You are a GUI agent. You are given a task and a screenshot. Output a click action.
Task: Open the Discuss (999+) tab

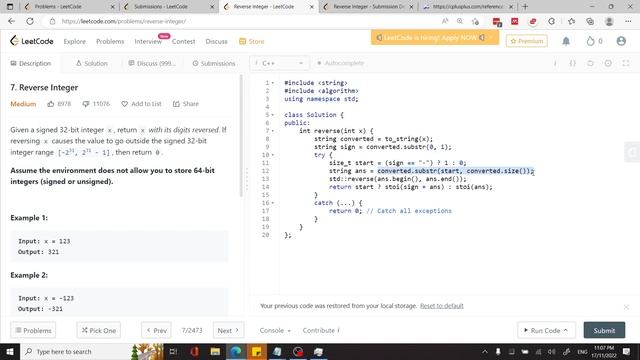[x=152, y=63]
